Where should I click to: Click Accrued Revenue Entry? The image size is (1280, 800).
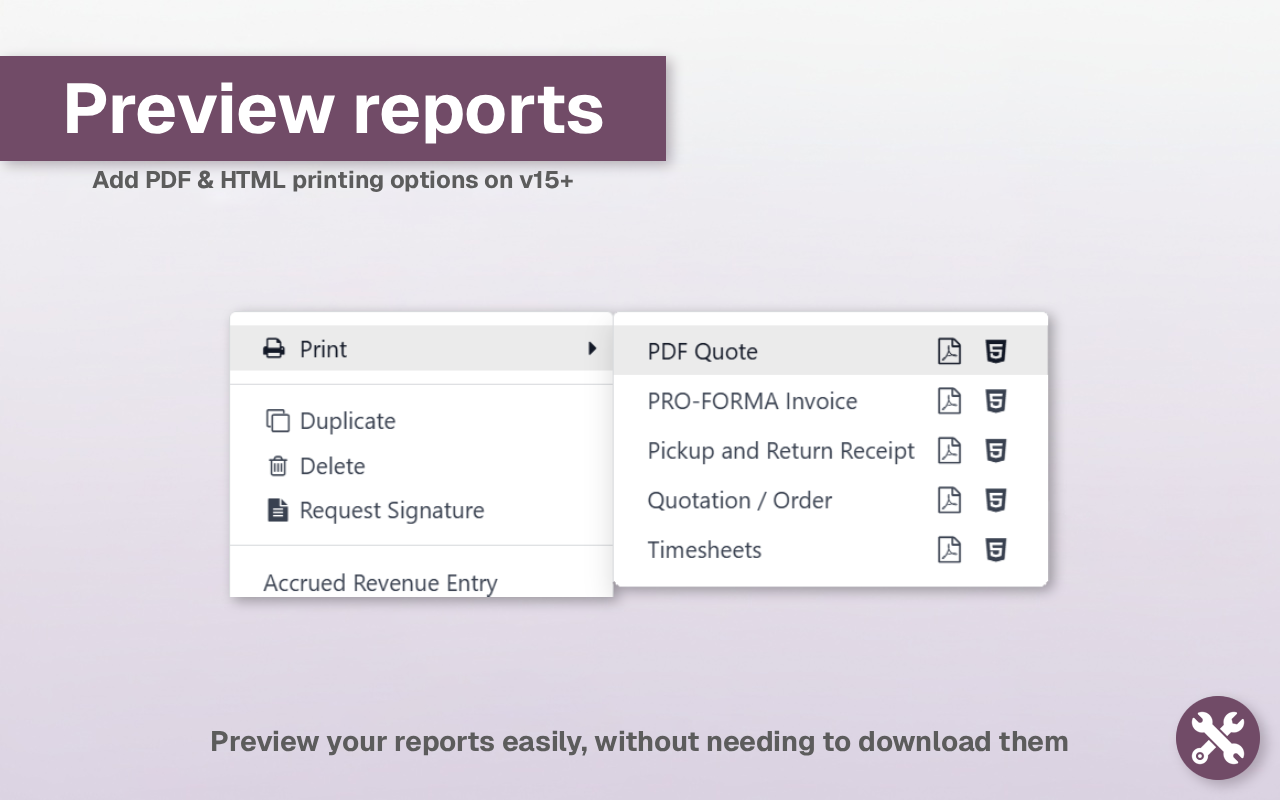tap(380, 582)
